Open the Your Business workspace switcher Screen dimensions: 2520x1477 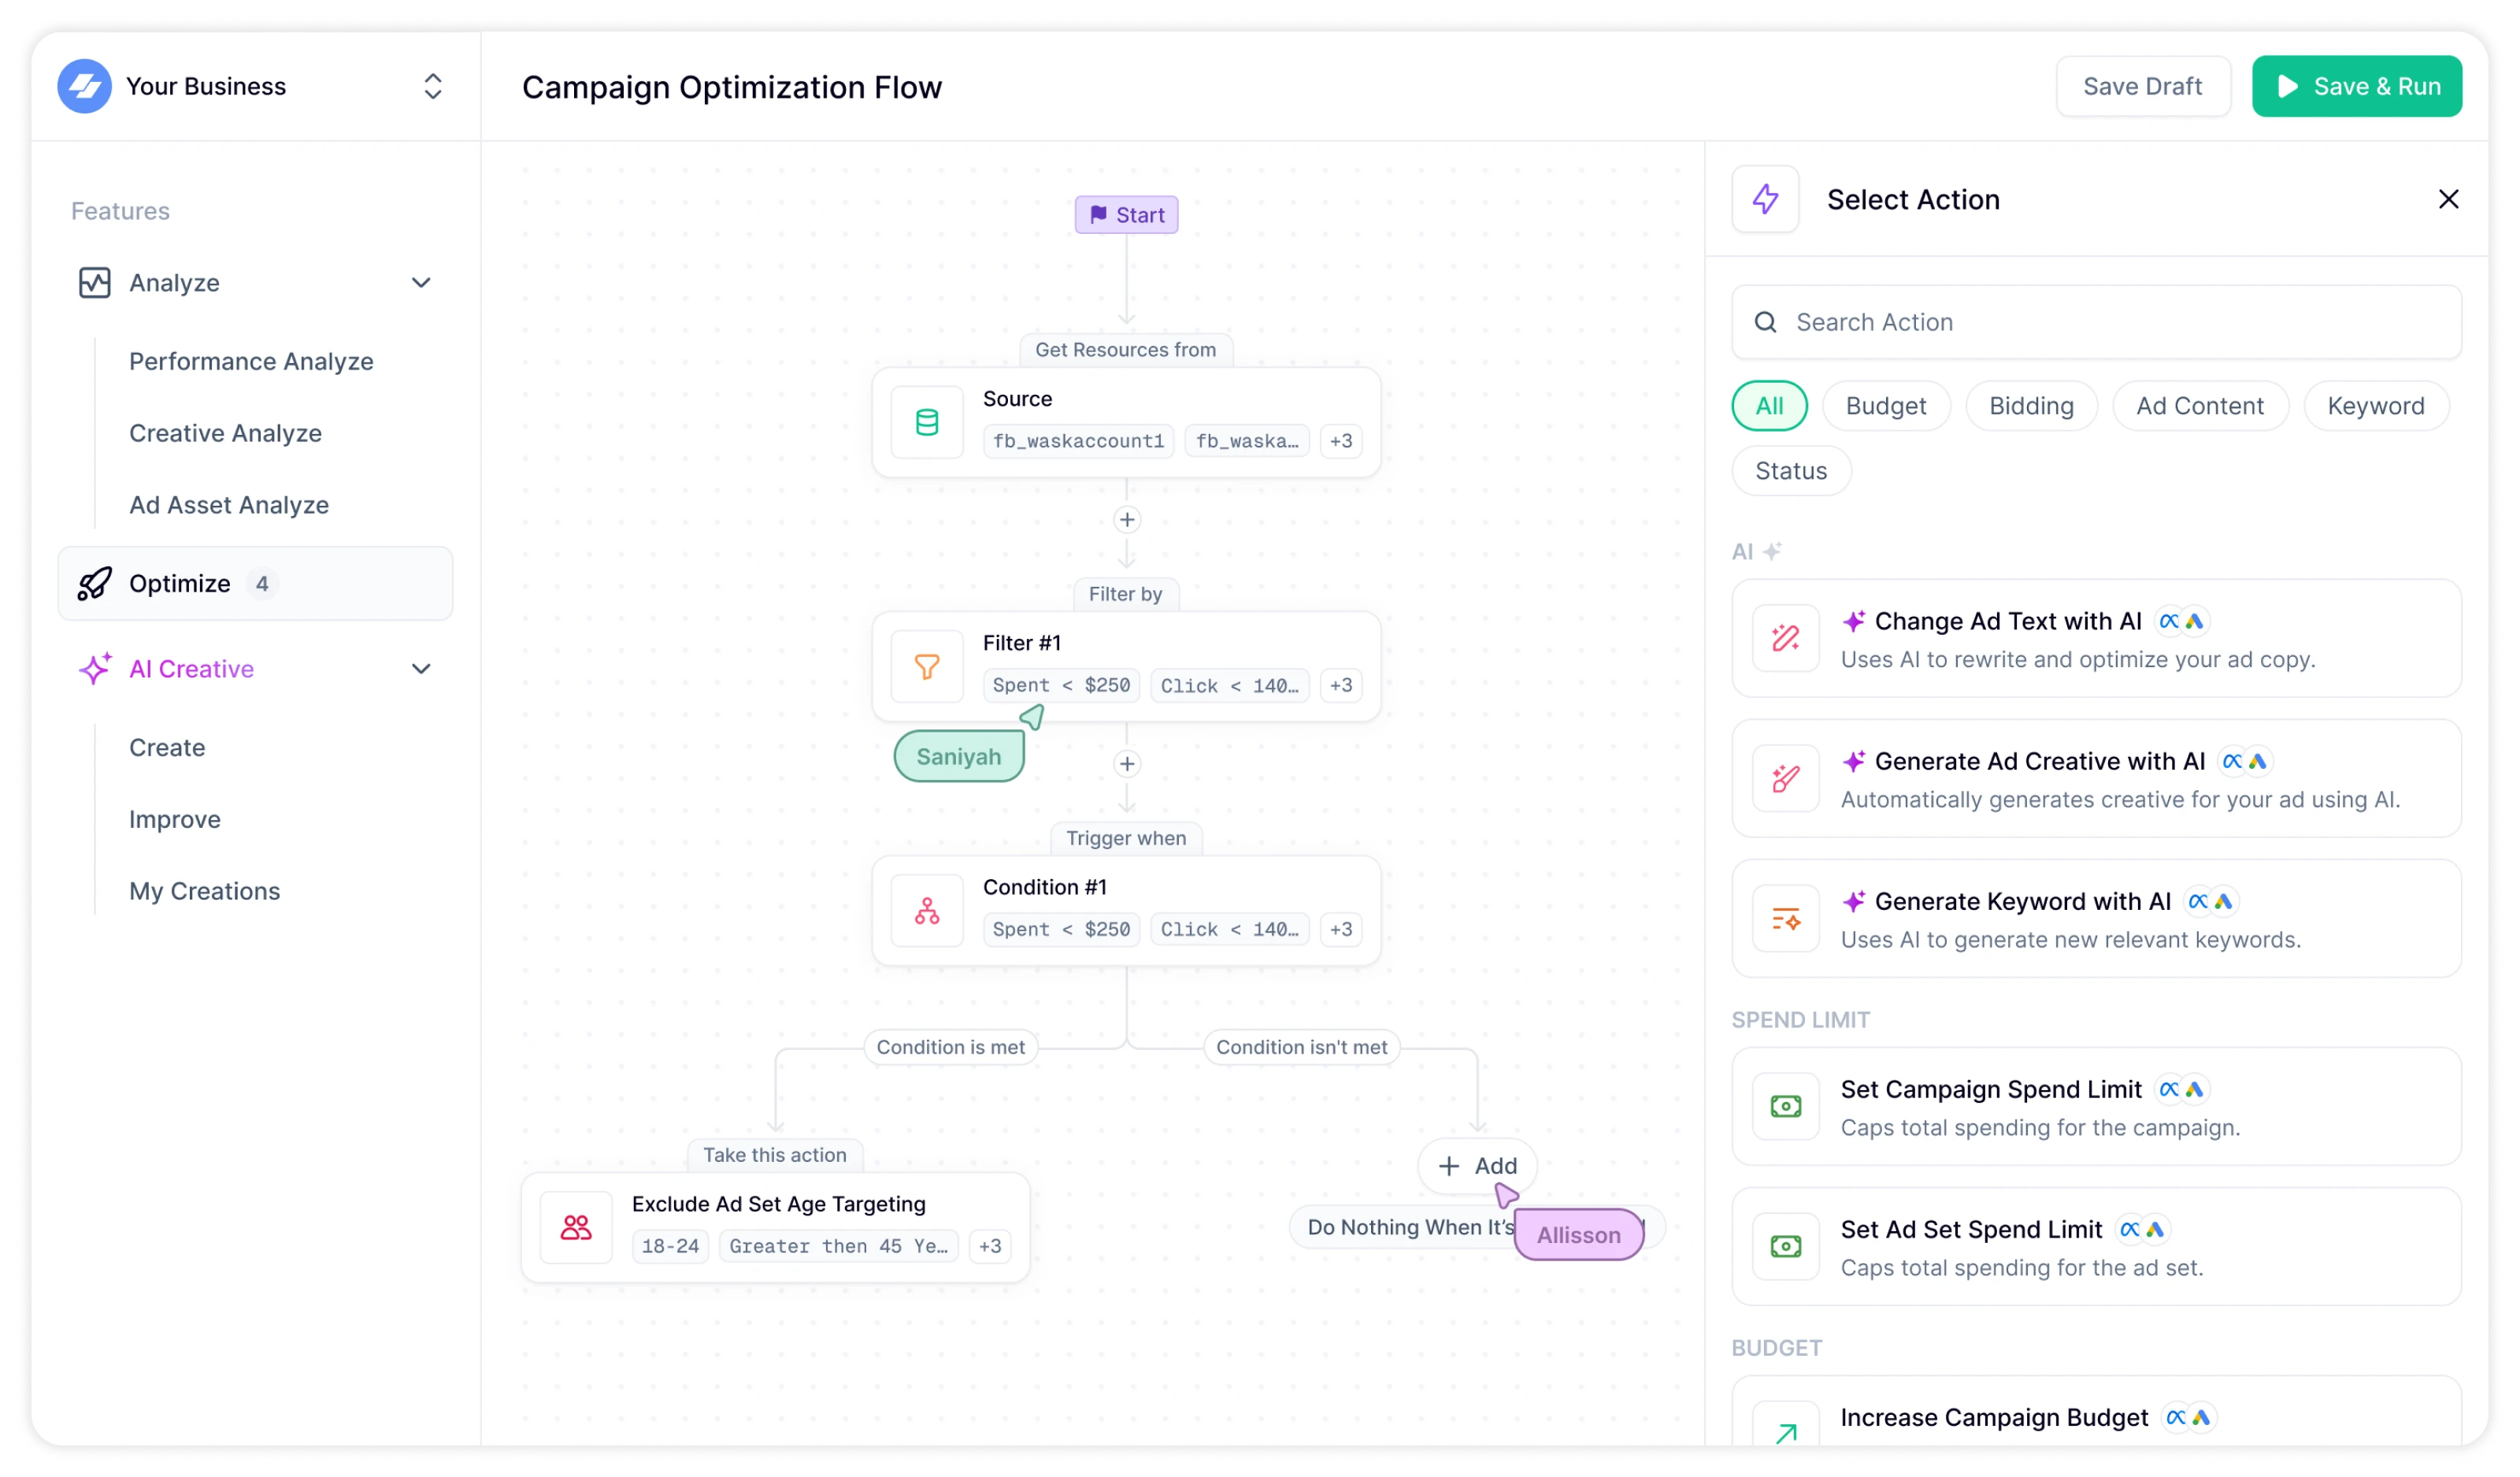click(x=432, y=86)
